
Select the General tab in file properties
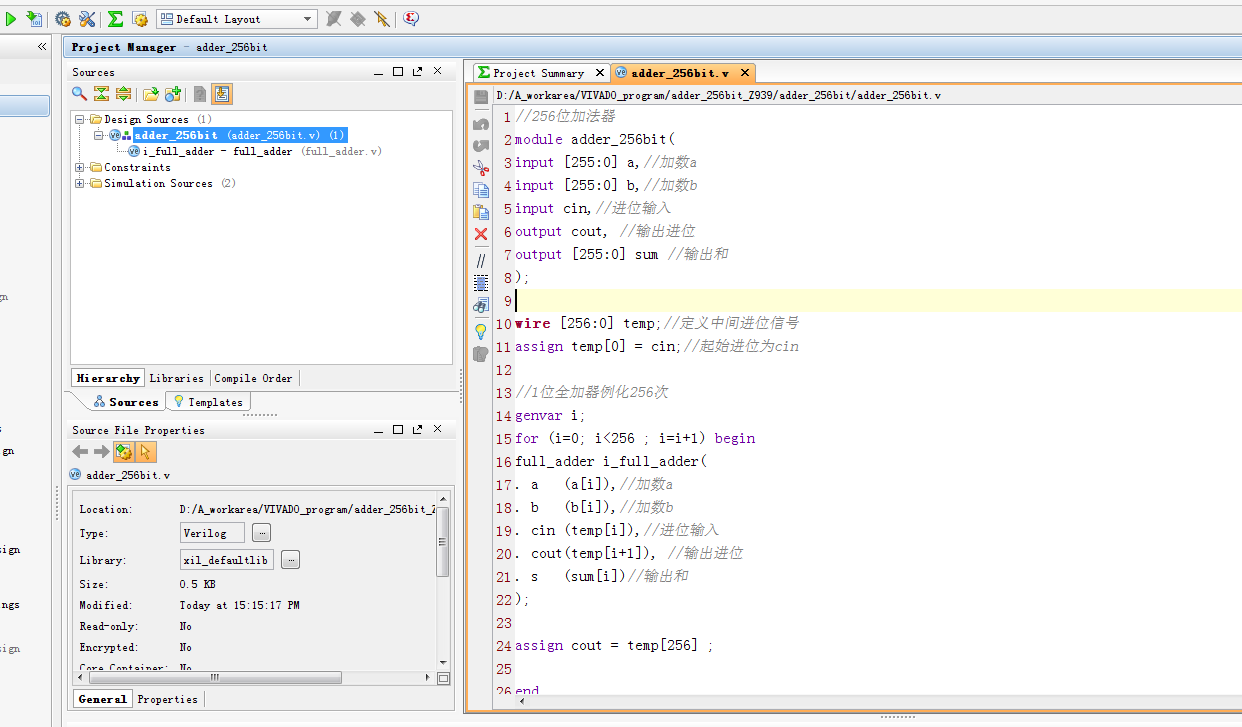[103, 699]
